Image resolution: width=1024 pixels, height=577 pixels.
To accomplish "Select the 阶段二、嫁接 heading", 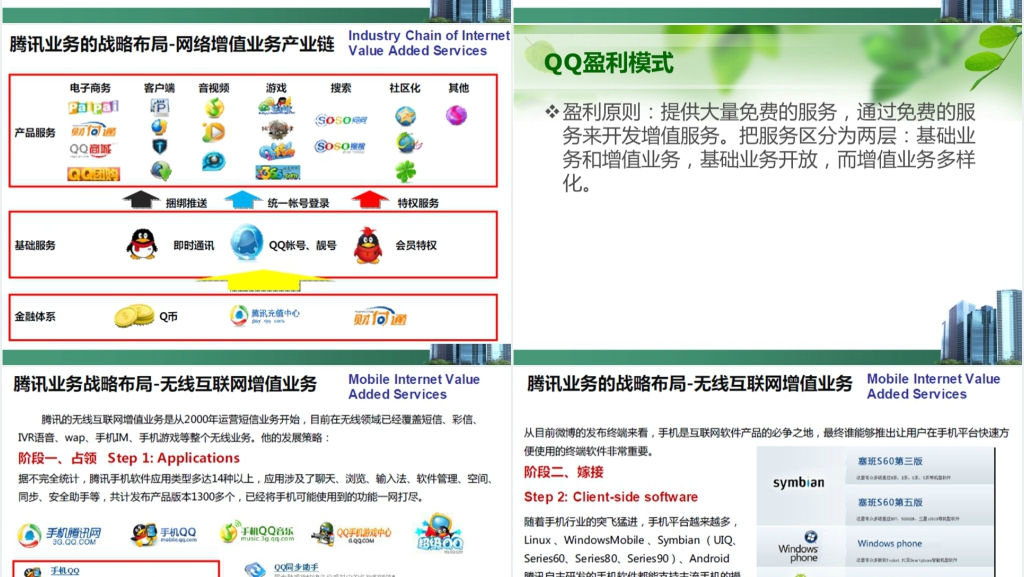I will pos(564,472).
